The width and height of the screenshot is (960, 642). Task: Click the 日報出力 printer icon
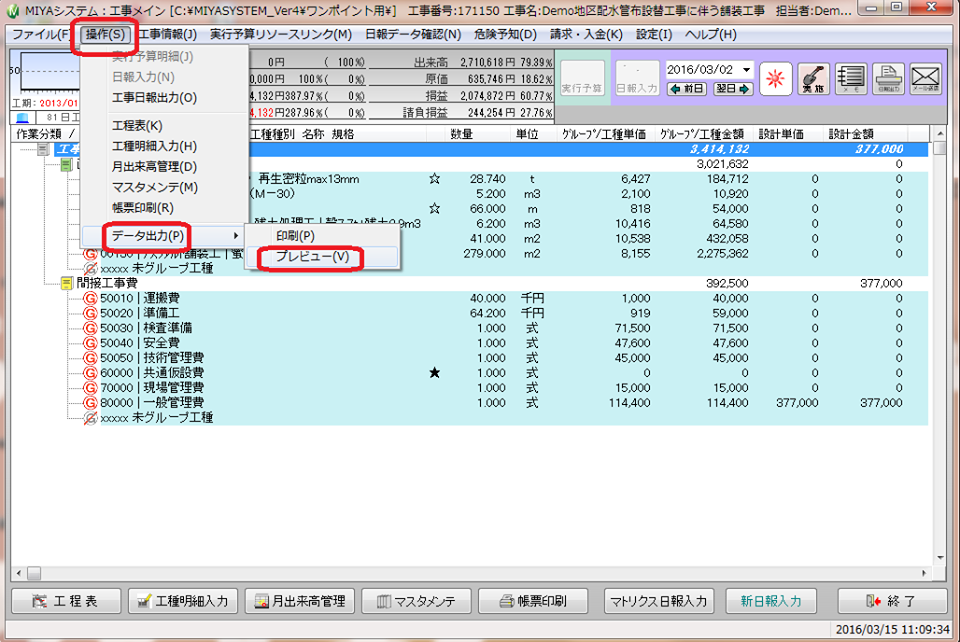pyautogui.click(x=888, y=79)
